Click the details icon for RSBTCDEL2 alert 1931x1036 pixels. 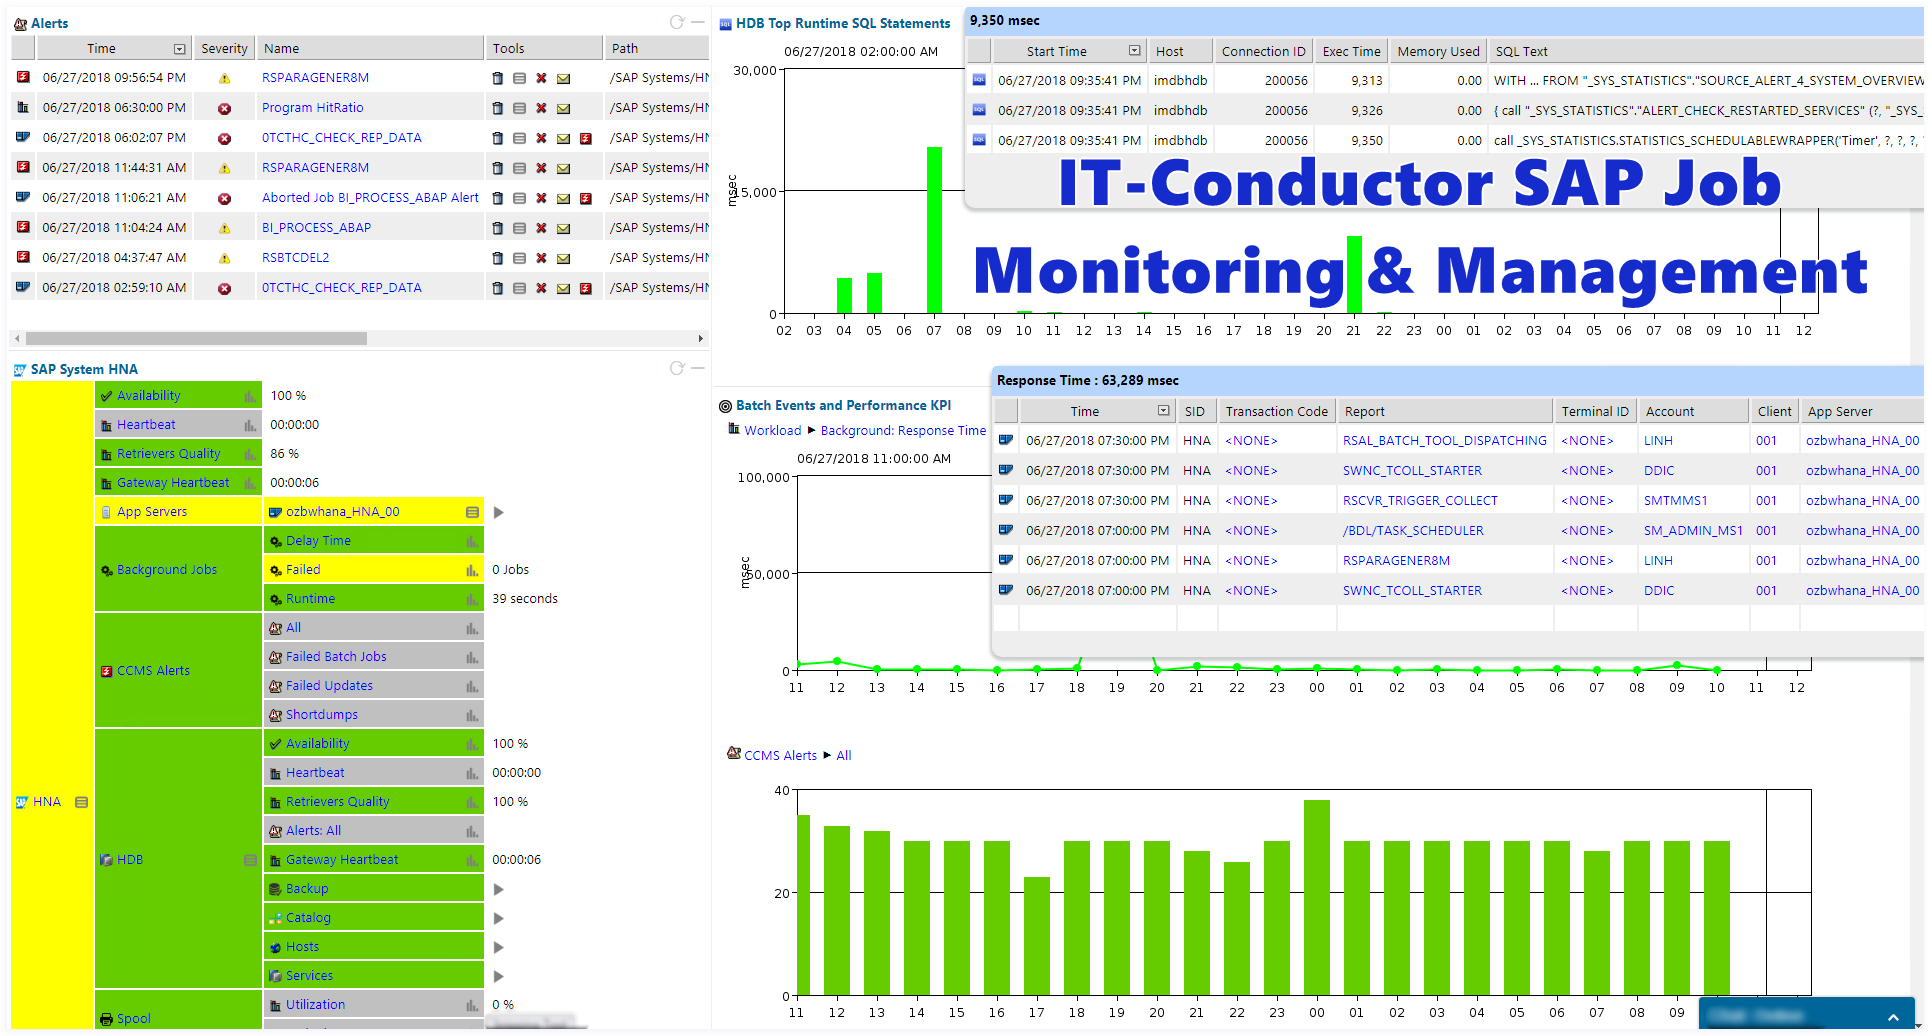point(518,257)
